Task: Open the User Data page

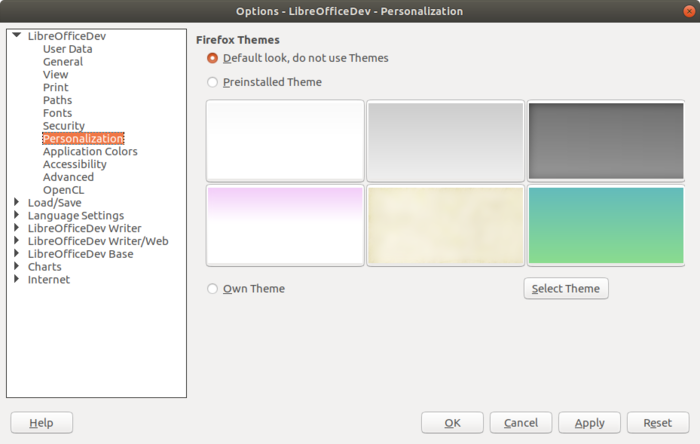Action: tap(67, 49)
